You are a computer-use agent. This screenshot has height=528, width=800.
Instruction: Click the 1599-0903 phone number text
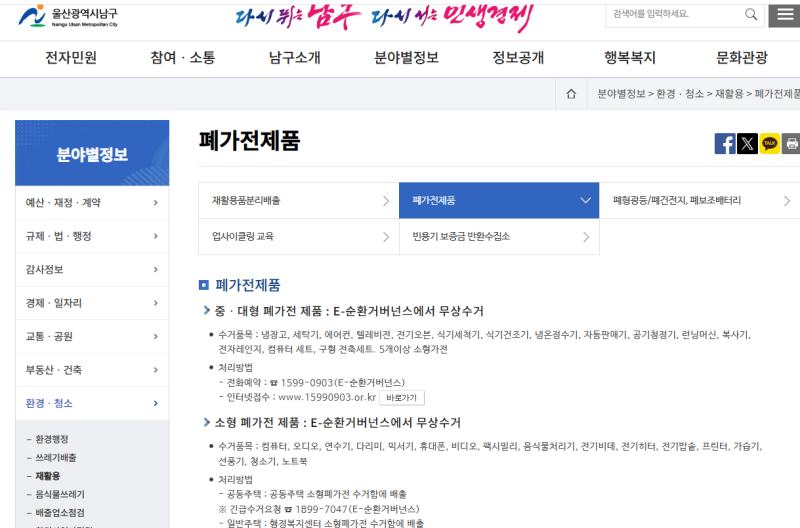click(307, 383)
